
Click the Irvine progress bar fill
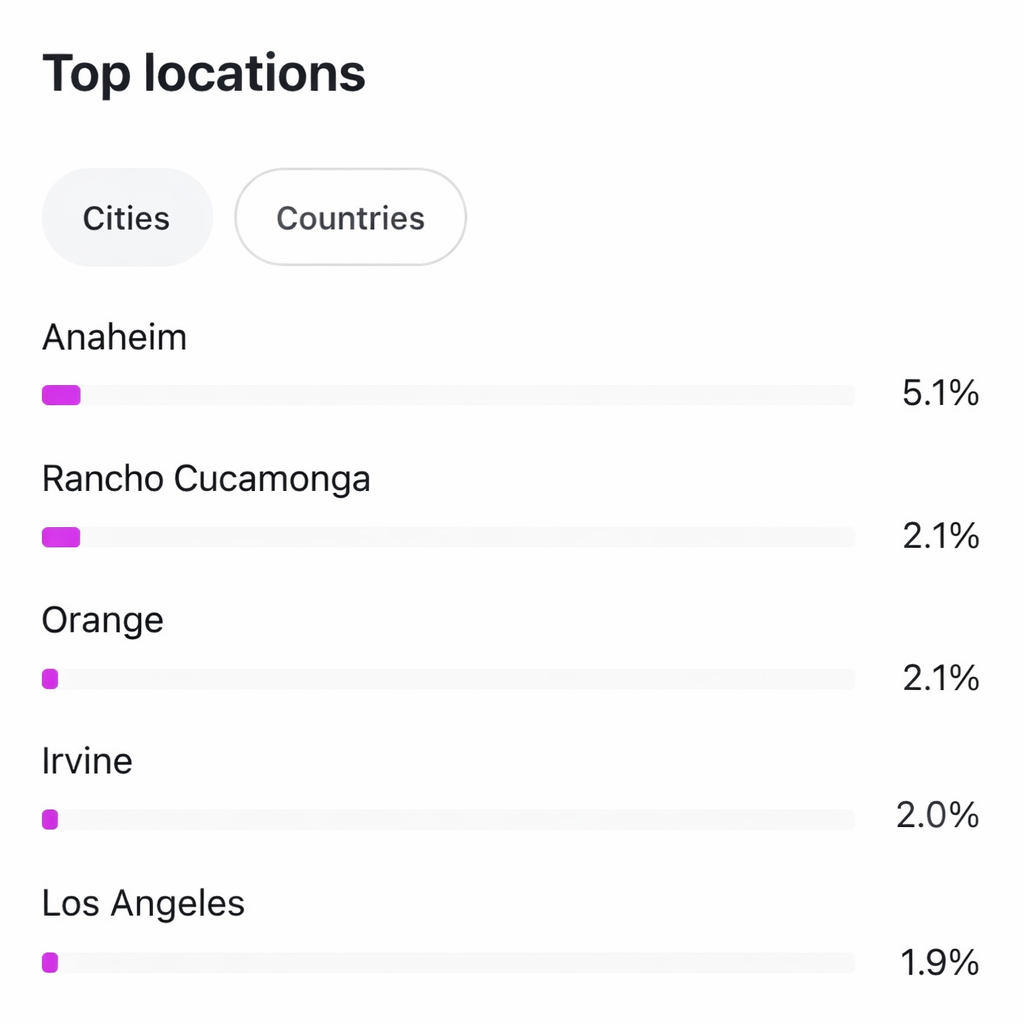coord(50,820)
